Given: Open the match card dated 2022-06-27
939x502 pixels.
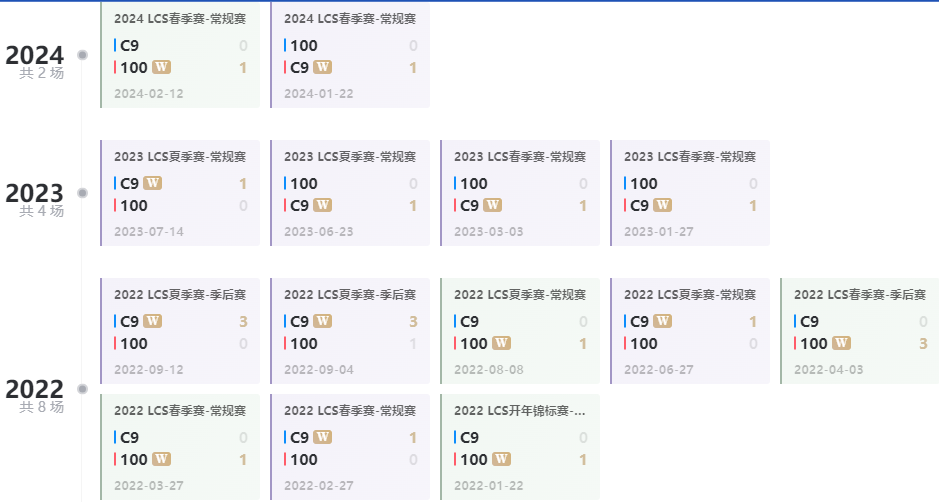Looking at the screenshot, I should 690,331.
